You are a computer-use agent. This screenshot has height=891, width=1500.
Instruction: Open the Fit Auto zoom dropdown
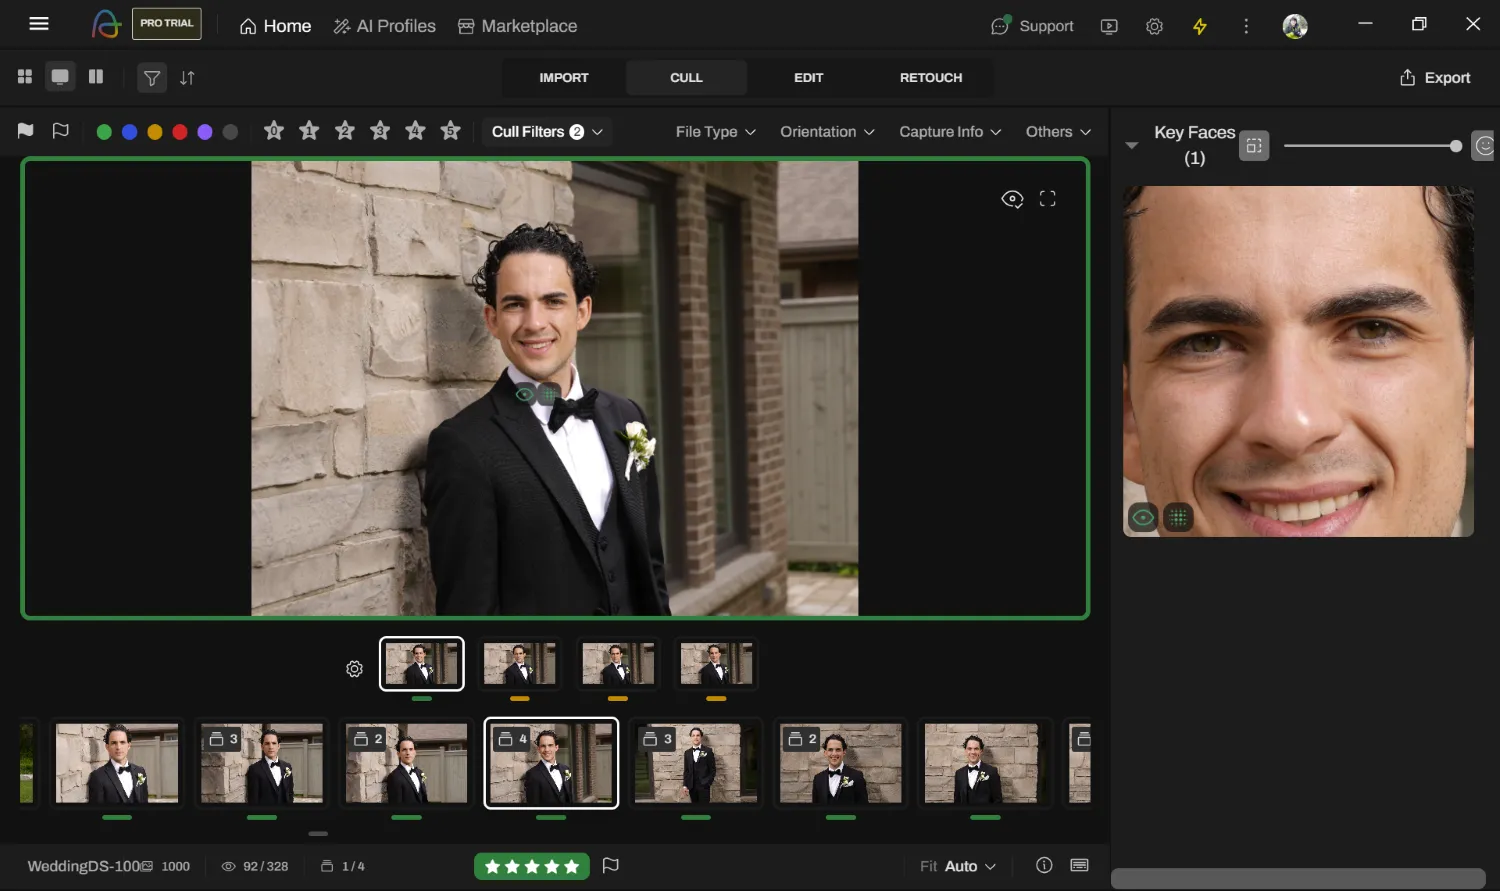(957, 866)
